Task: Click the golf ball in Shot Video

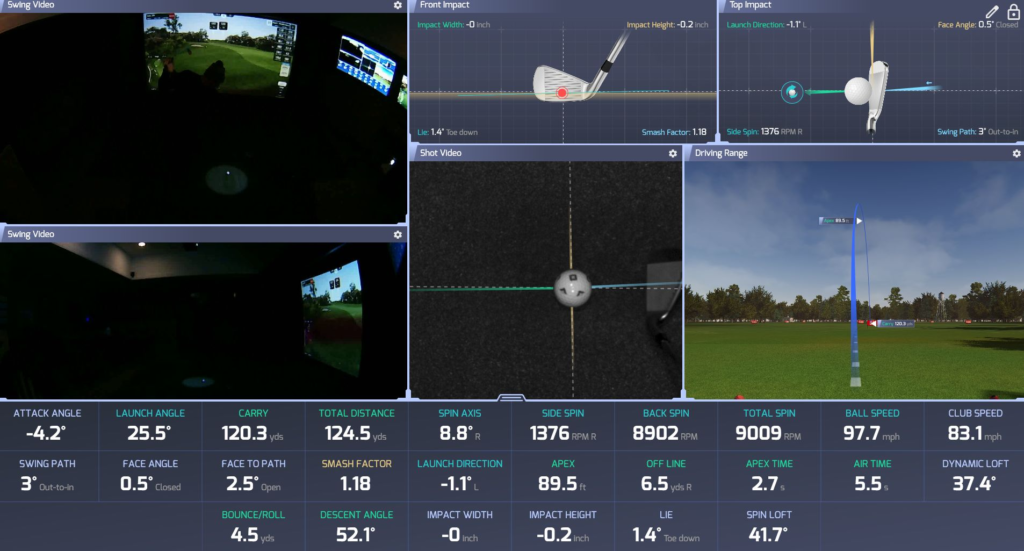Action: (573, 288)
